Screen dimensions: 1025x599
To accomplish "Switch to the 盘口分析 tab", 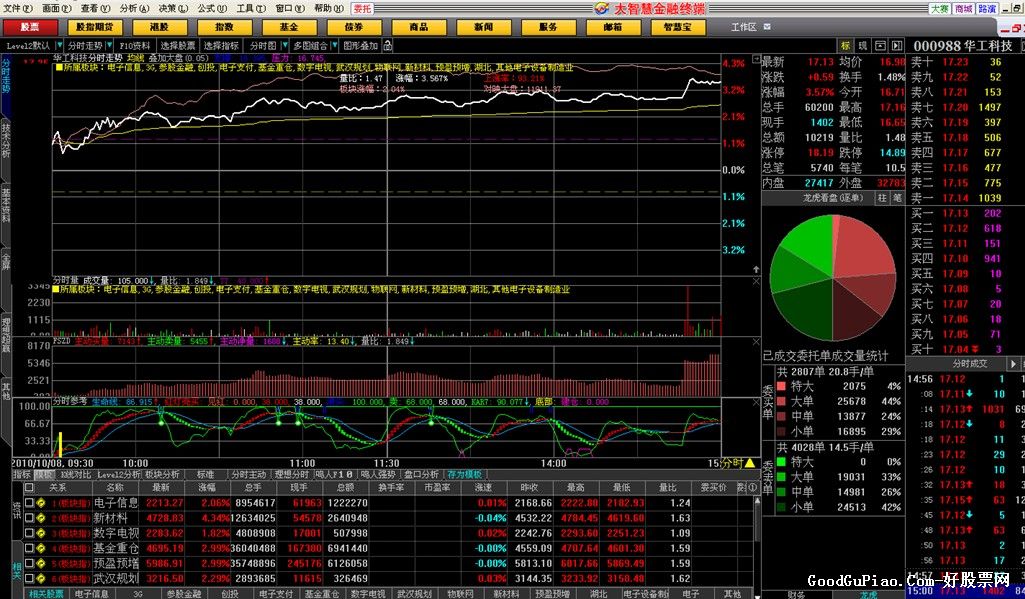I will pyautogui.click(x=421, y=474).
